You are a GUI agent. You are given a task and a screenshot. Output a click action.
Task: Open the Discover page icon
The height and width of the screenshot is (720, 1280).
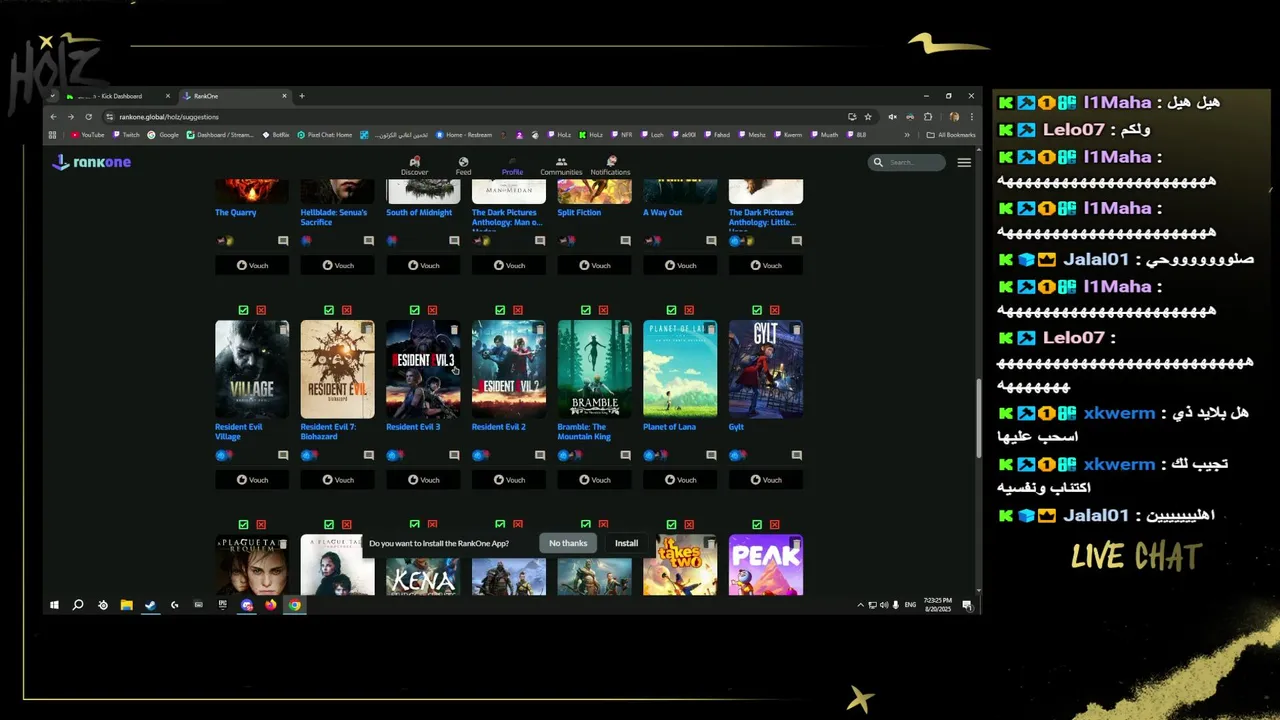(414, 161)
